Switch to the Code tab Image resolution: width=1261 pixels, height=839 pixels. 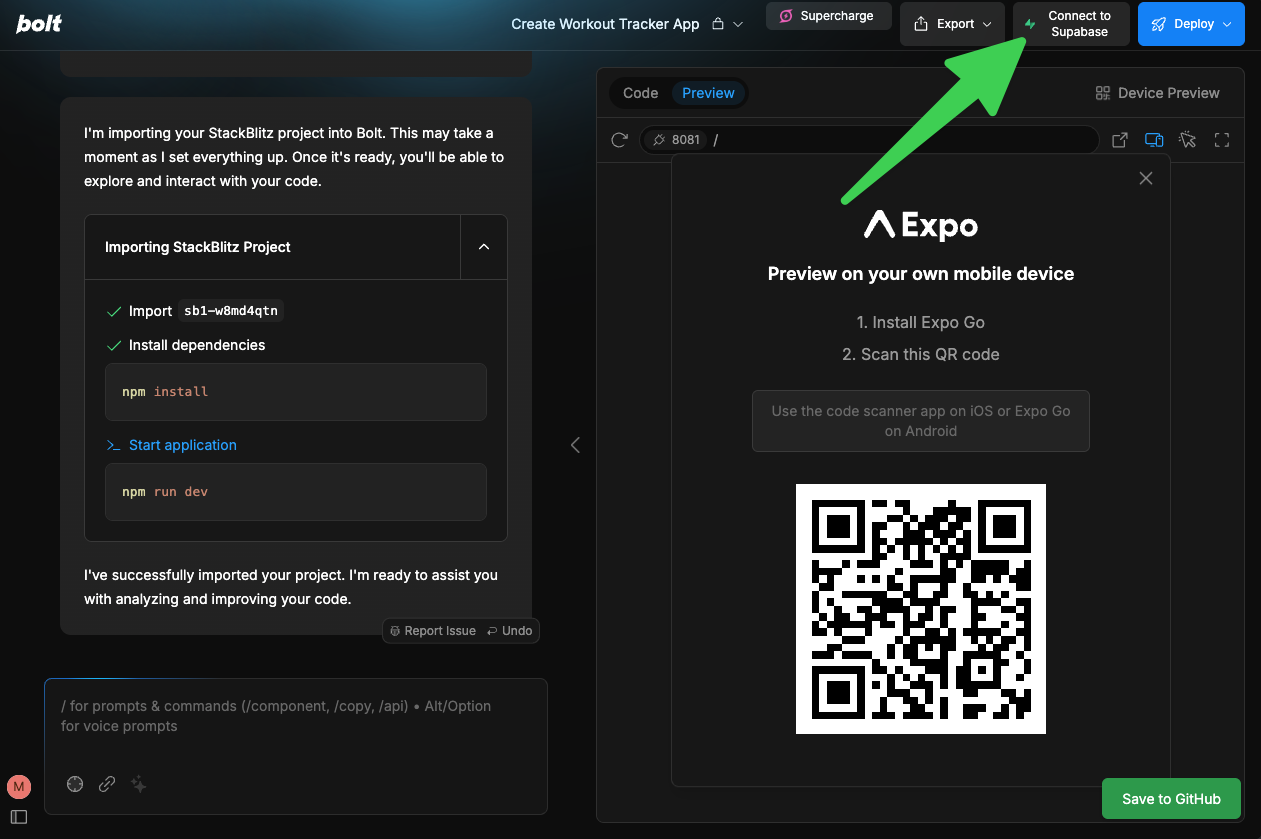pos(640,93)
